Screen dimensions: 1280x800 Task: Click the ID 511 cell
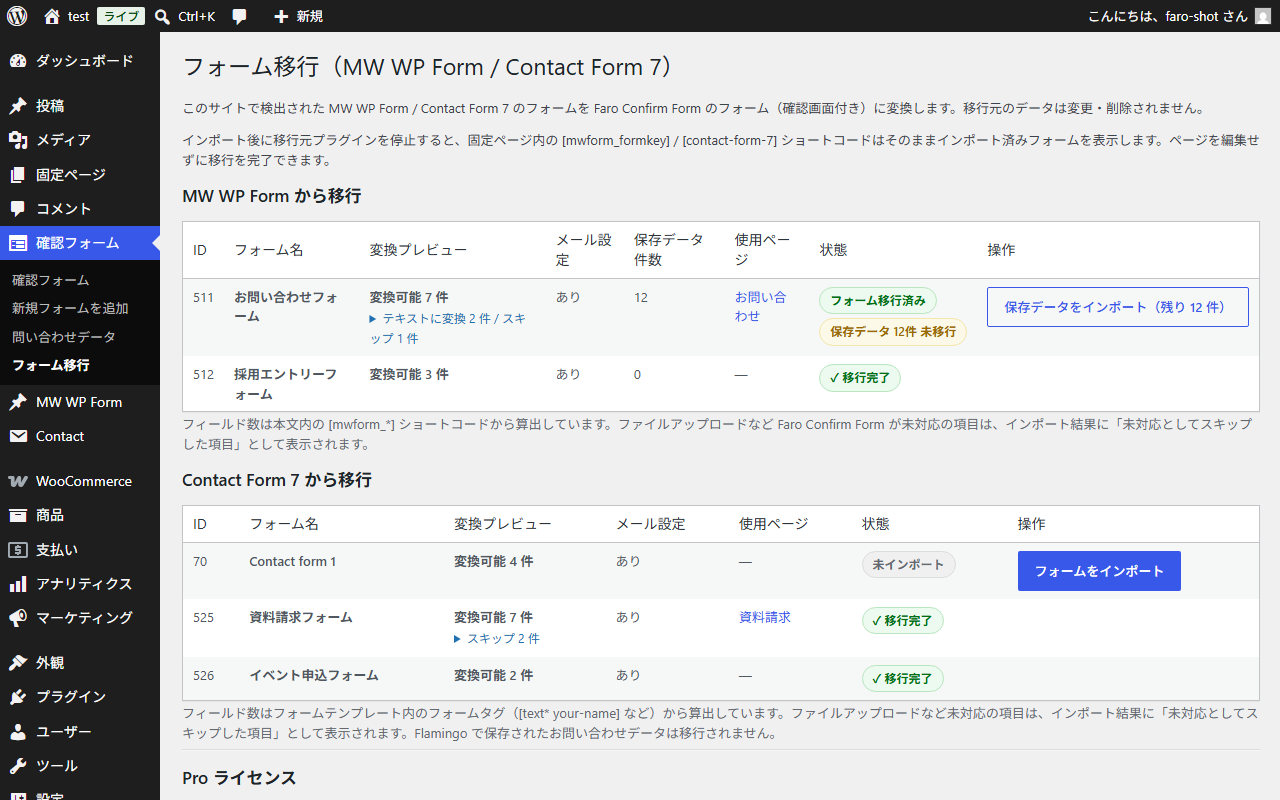pos(203,297)
